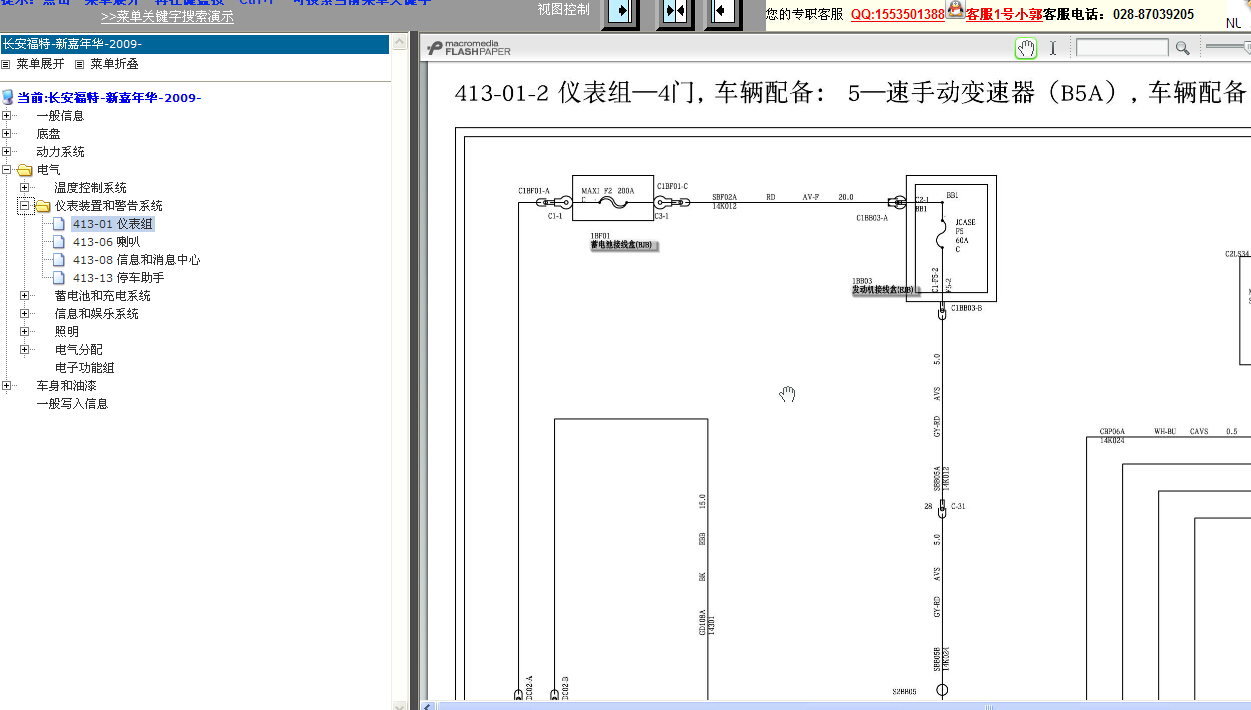Image resolution: width=1251 pixels, height=710 pixels.
Task: Click the 菜单展开 icon
Action: [x=6, y=64]
